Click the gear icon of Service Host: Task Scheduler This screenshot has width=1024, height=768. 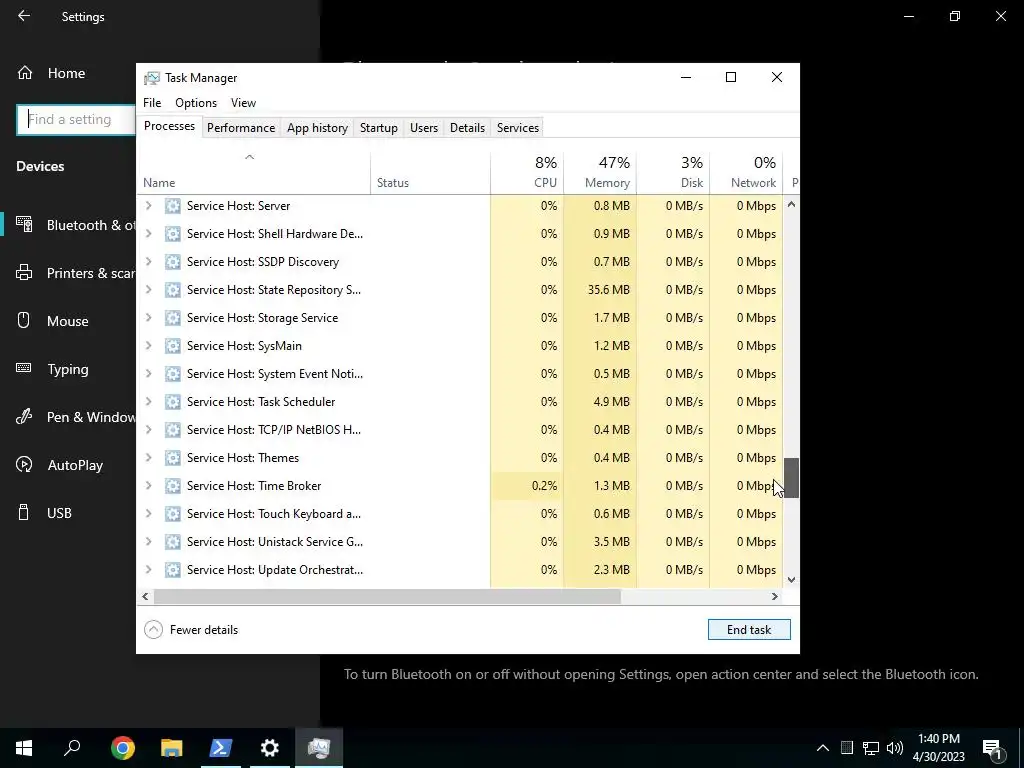tap(172, 402)
